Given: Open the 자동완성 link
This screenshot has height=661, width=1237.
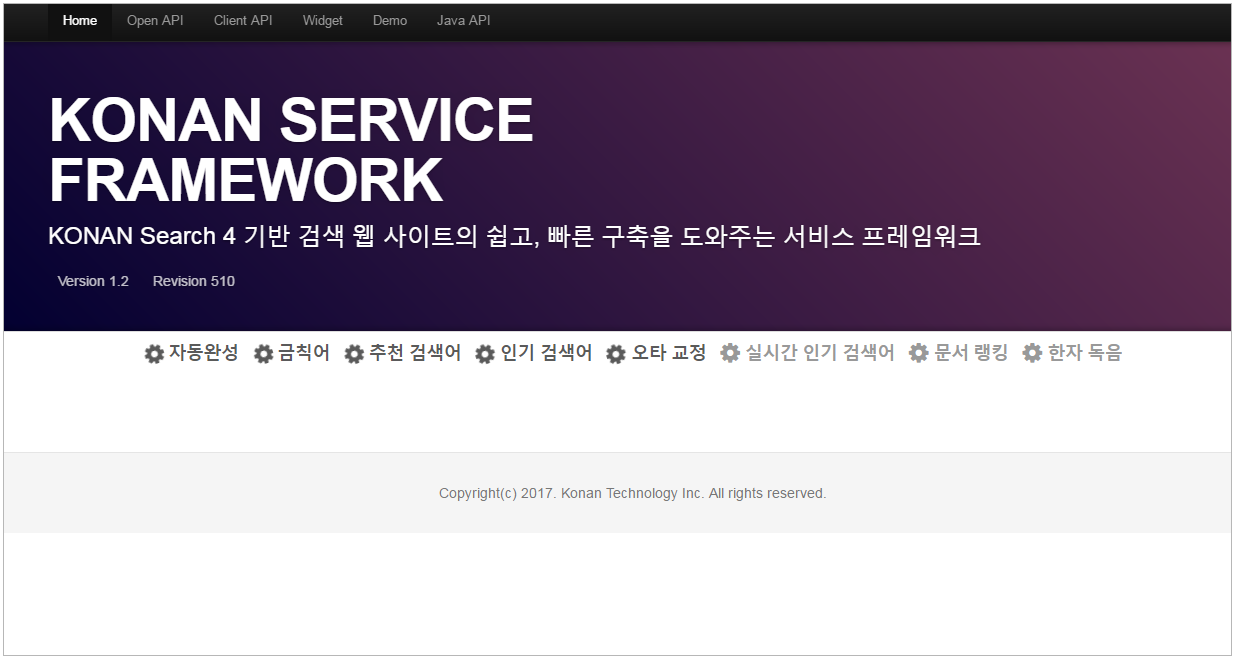Looking at the screenshot, I should pos(204,353).
